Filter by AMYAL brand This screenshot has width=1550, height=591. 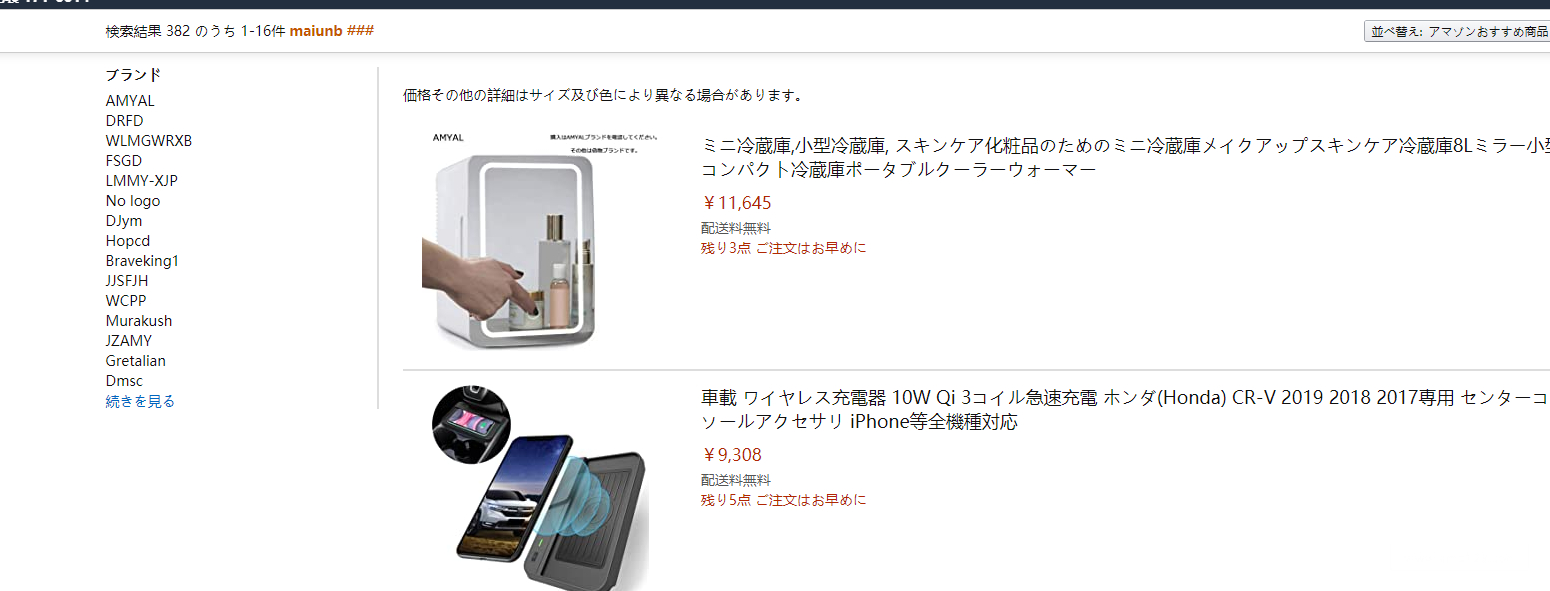pyautogui.click(x=130, y=101)
